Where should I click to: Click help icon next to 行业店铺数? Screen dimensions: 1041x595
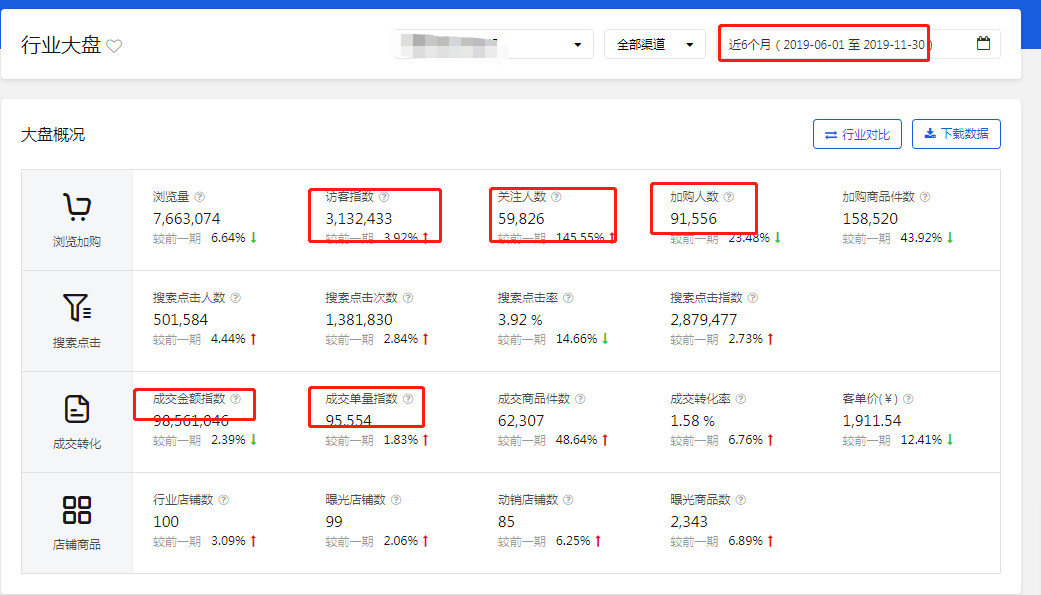click(224, 501)
